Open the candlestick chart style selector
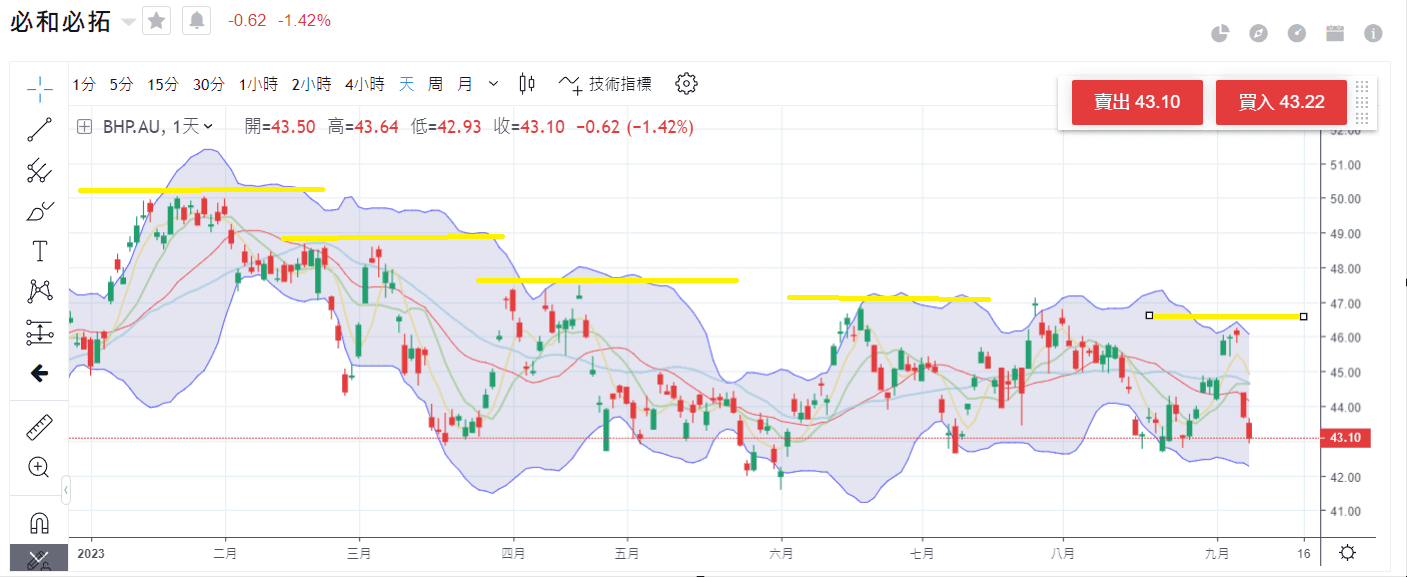1407x577 pixels. (528, 84)
